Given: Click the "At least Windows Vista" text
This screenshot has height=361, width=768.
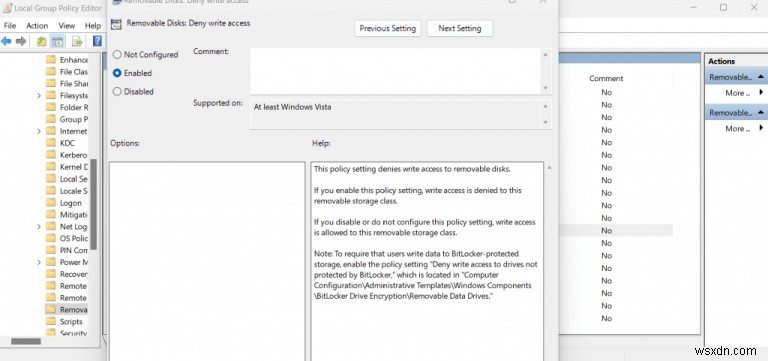Looking at the screenshot, I should point(292,107).
